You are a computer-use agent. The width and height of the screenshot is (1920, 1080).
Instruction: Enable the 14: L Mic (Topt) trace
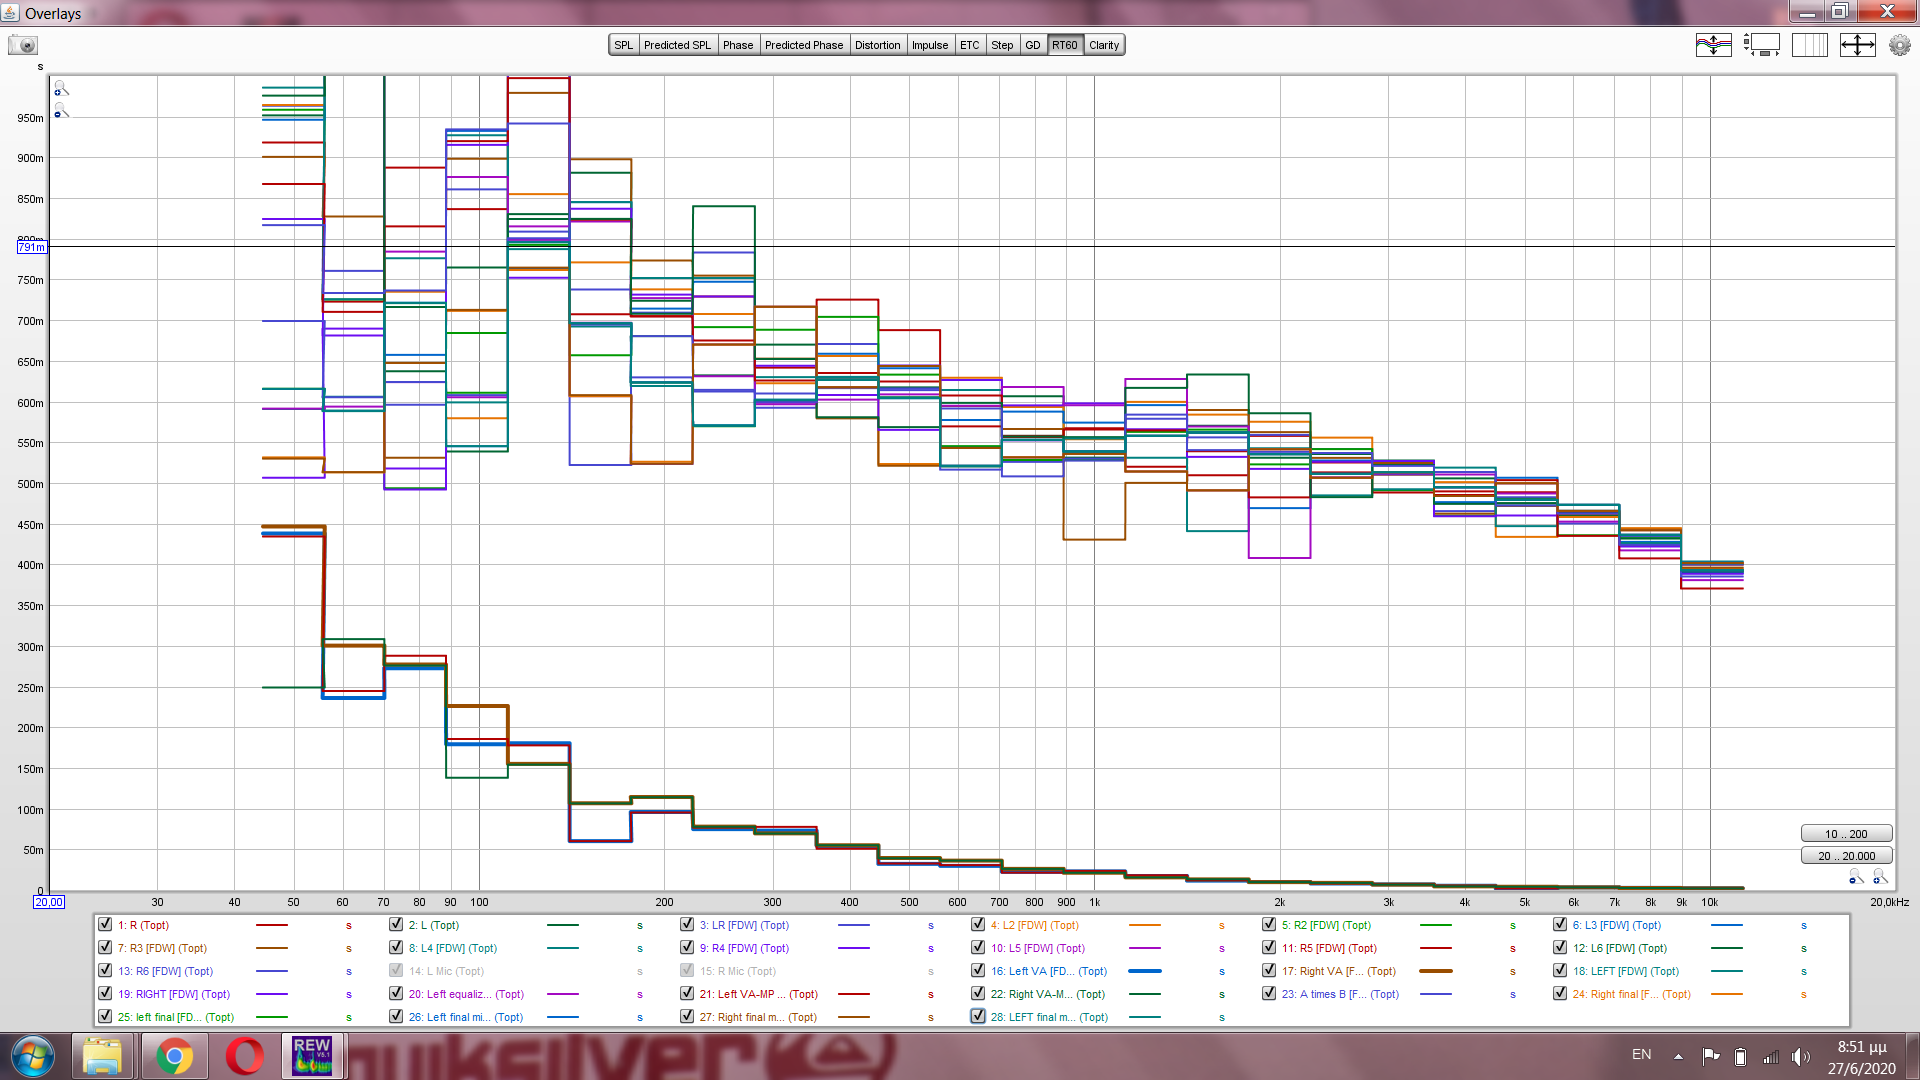(x=396, y=971)
